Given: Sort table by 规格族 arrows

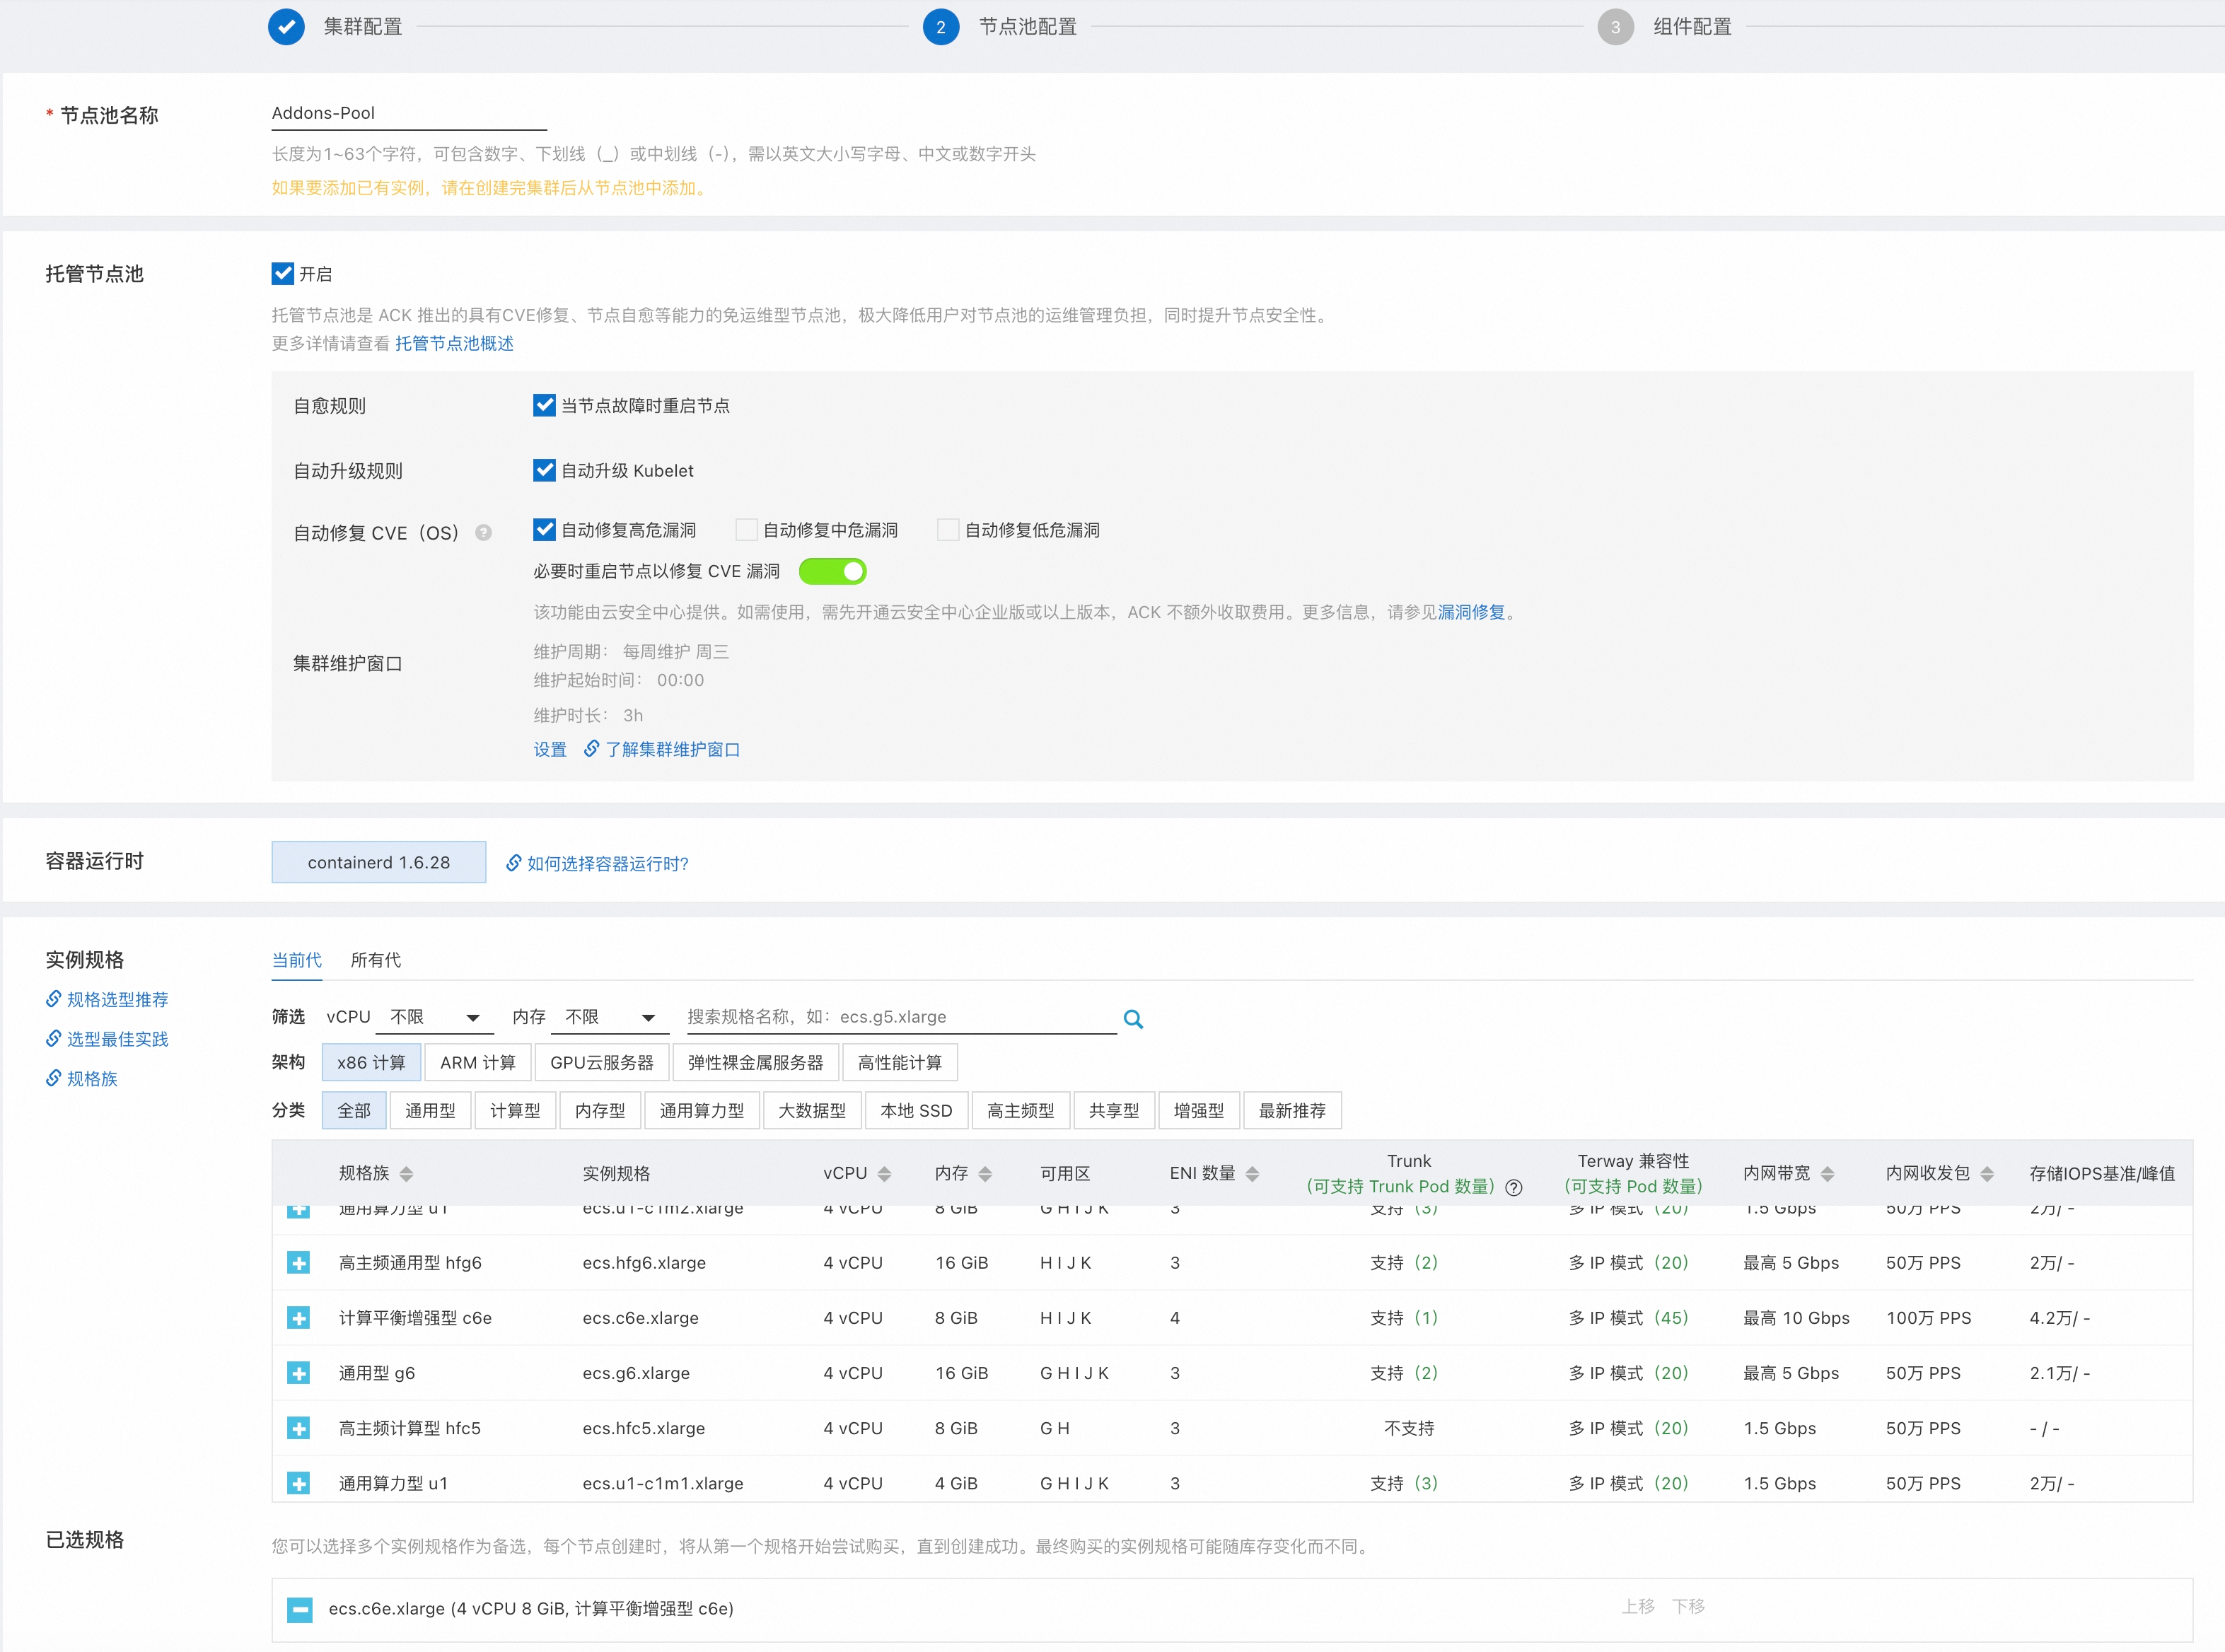Looking at the screenshot, I should 405,1174.
